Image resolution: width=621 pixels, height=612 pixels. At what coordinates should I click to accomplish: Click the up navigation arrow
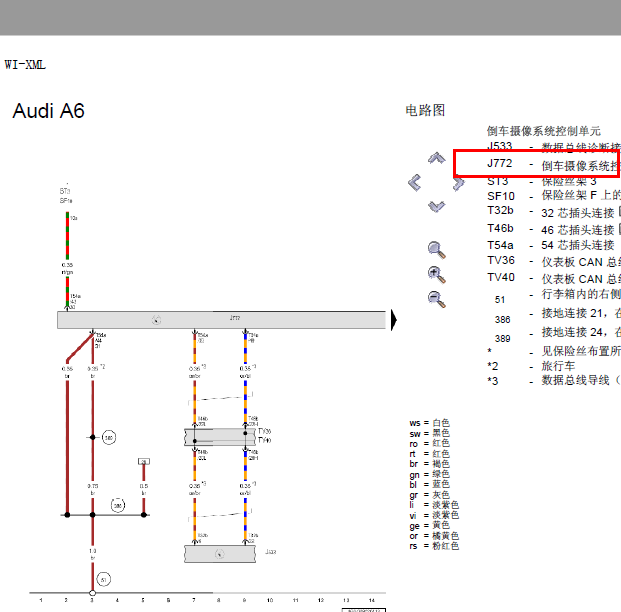point(437,158)
